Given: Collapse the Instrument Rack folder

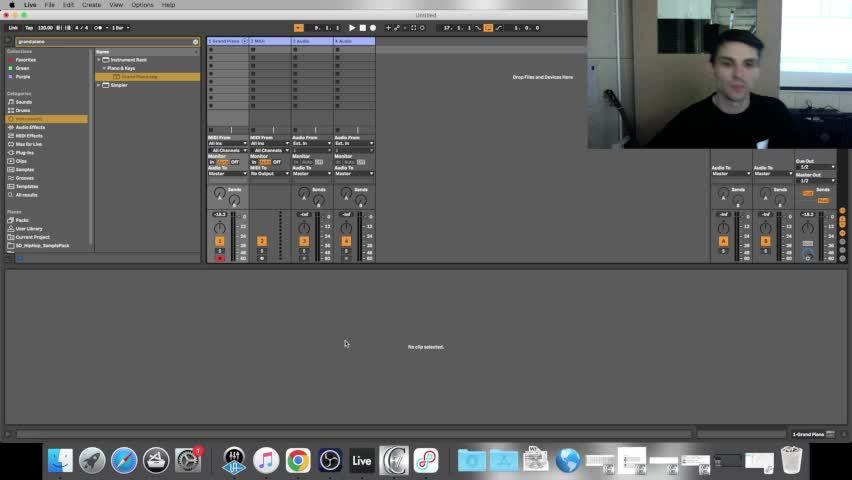Looking at the screenshot, I should (99, 60).
